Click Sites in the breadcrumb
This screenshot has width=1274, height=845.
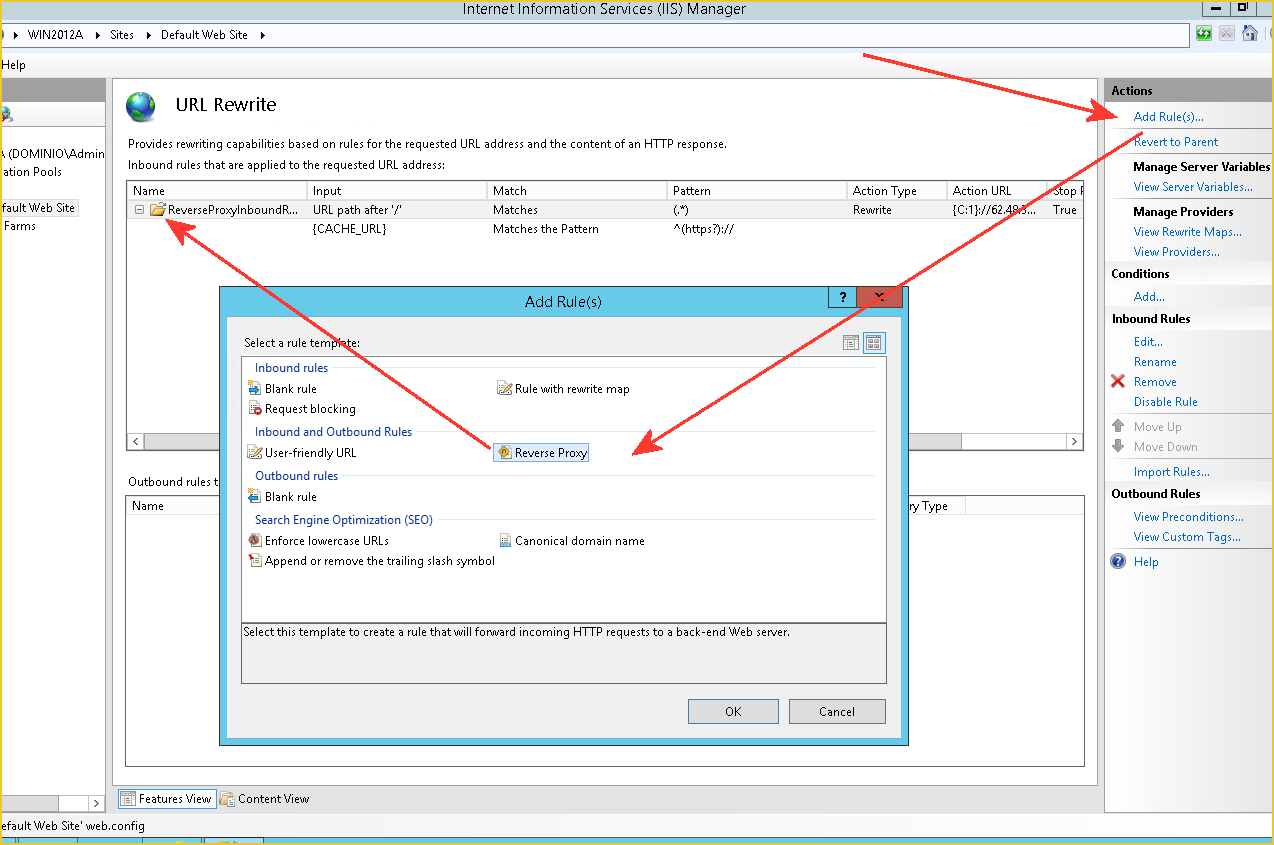[x=122, y=35]
